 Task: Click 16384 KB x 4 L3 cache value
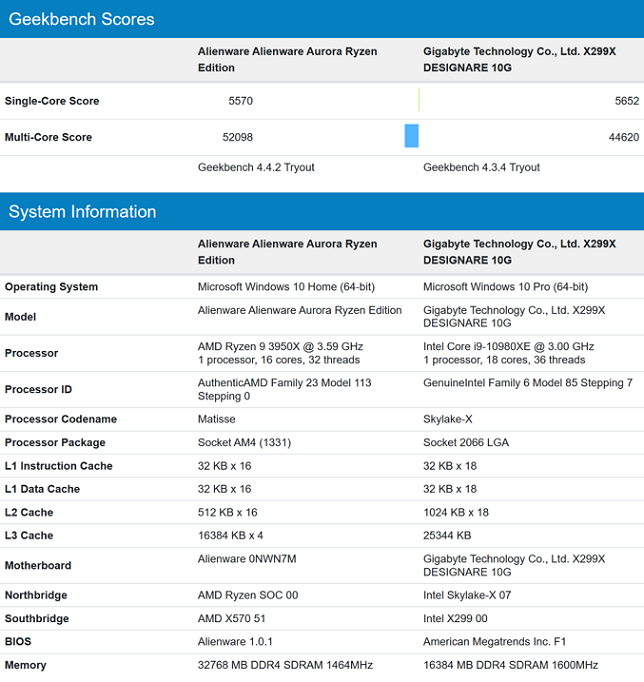click(x=230, y=535)
